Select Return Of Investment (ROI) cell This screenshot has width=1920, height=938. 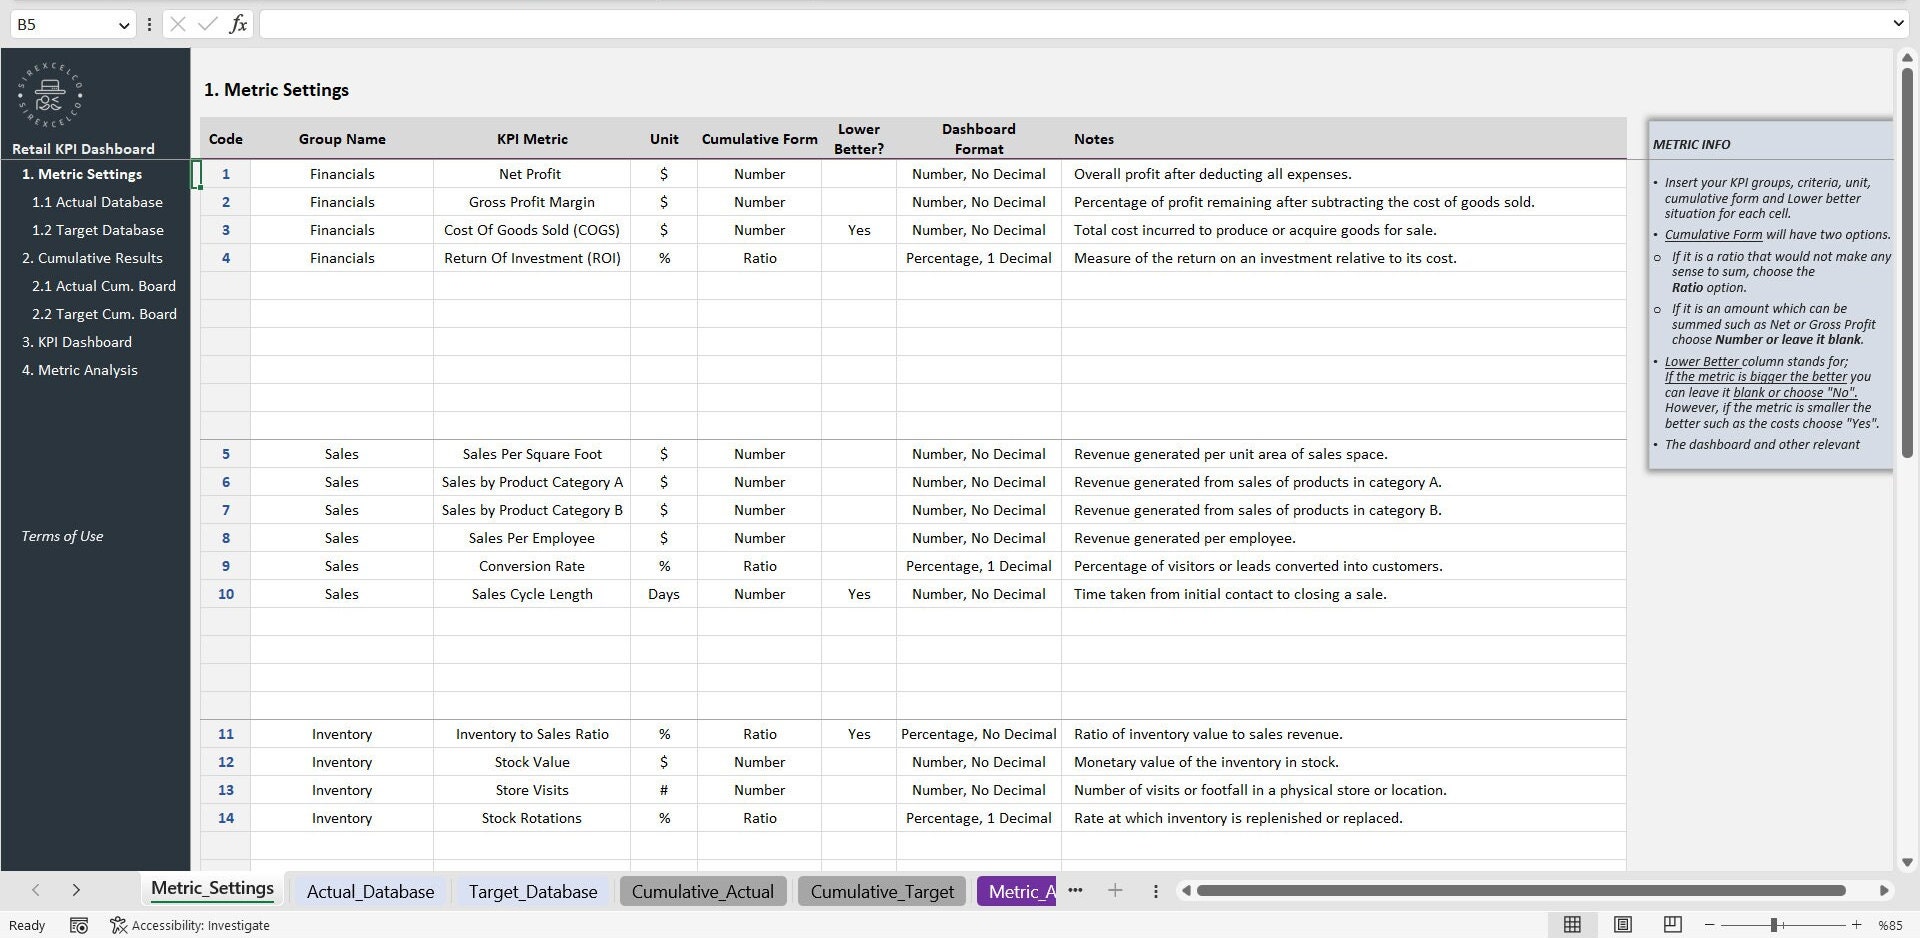click(531, 258)
